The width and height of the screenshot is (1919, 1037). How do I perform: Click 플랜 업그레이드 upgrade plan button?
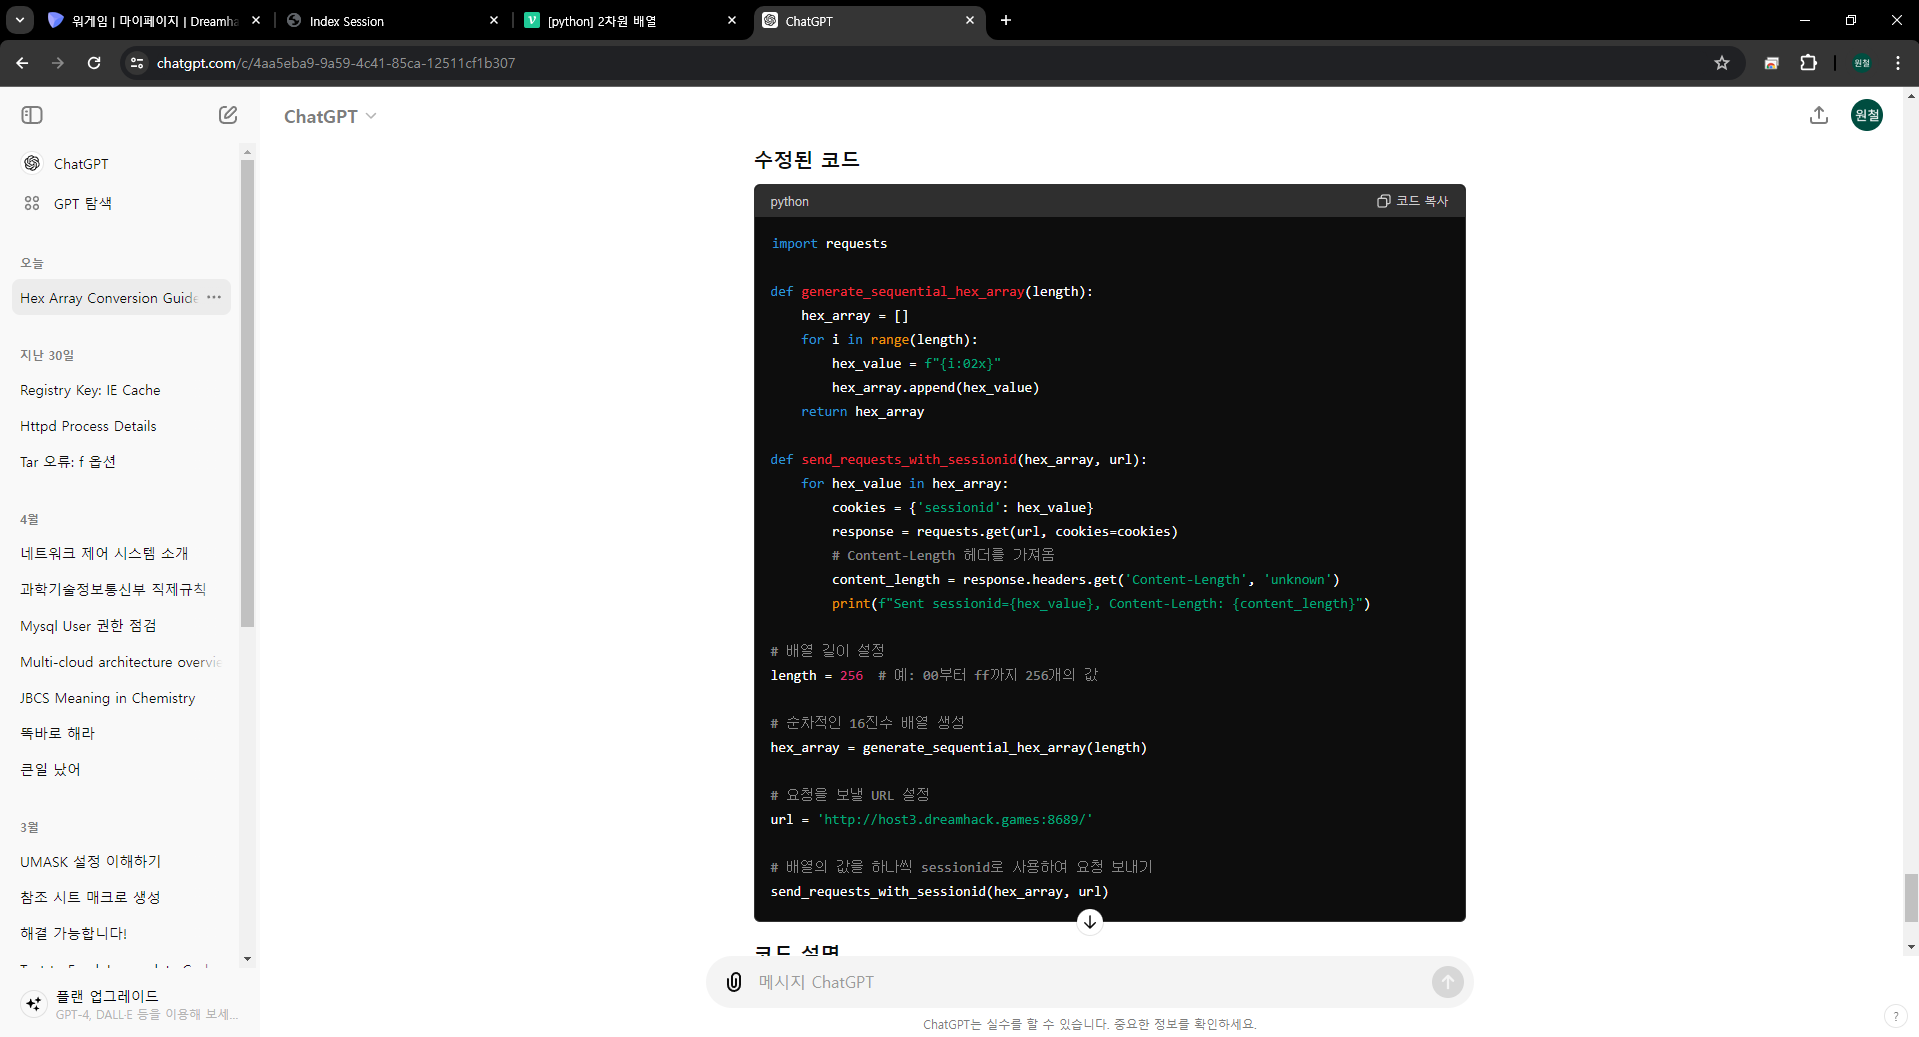coord(129,1004)
